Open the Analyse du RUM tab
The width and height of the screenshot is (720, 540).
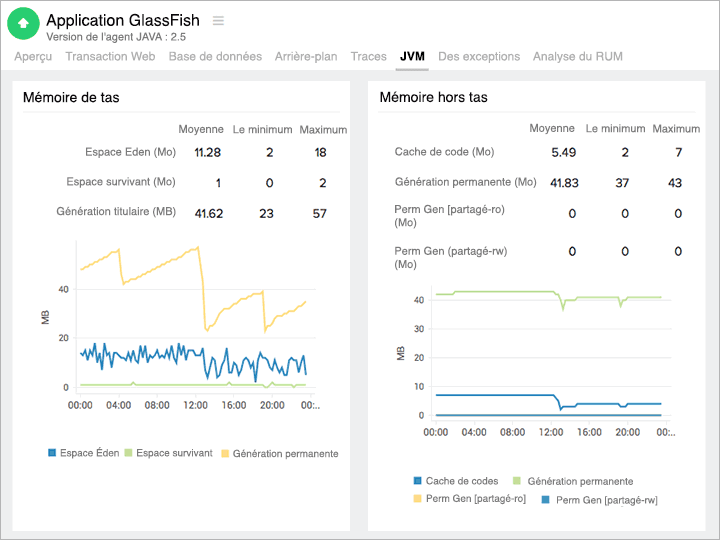(577, 57)
